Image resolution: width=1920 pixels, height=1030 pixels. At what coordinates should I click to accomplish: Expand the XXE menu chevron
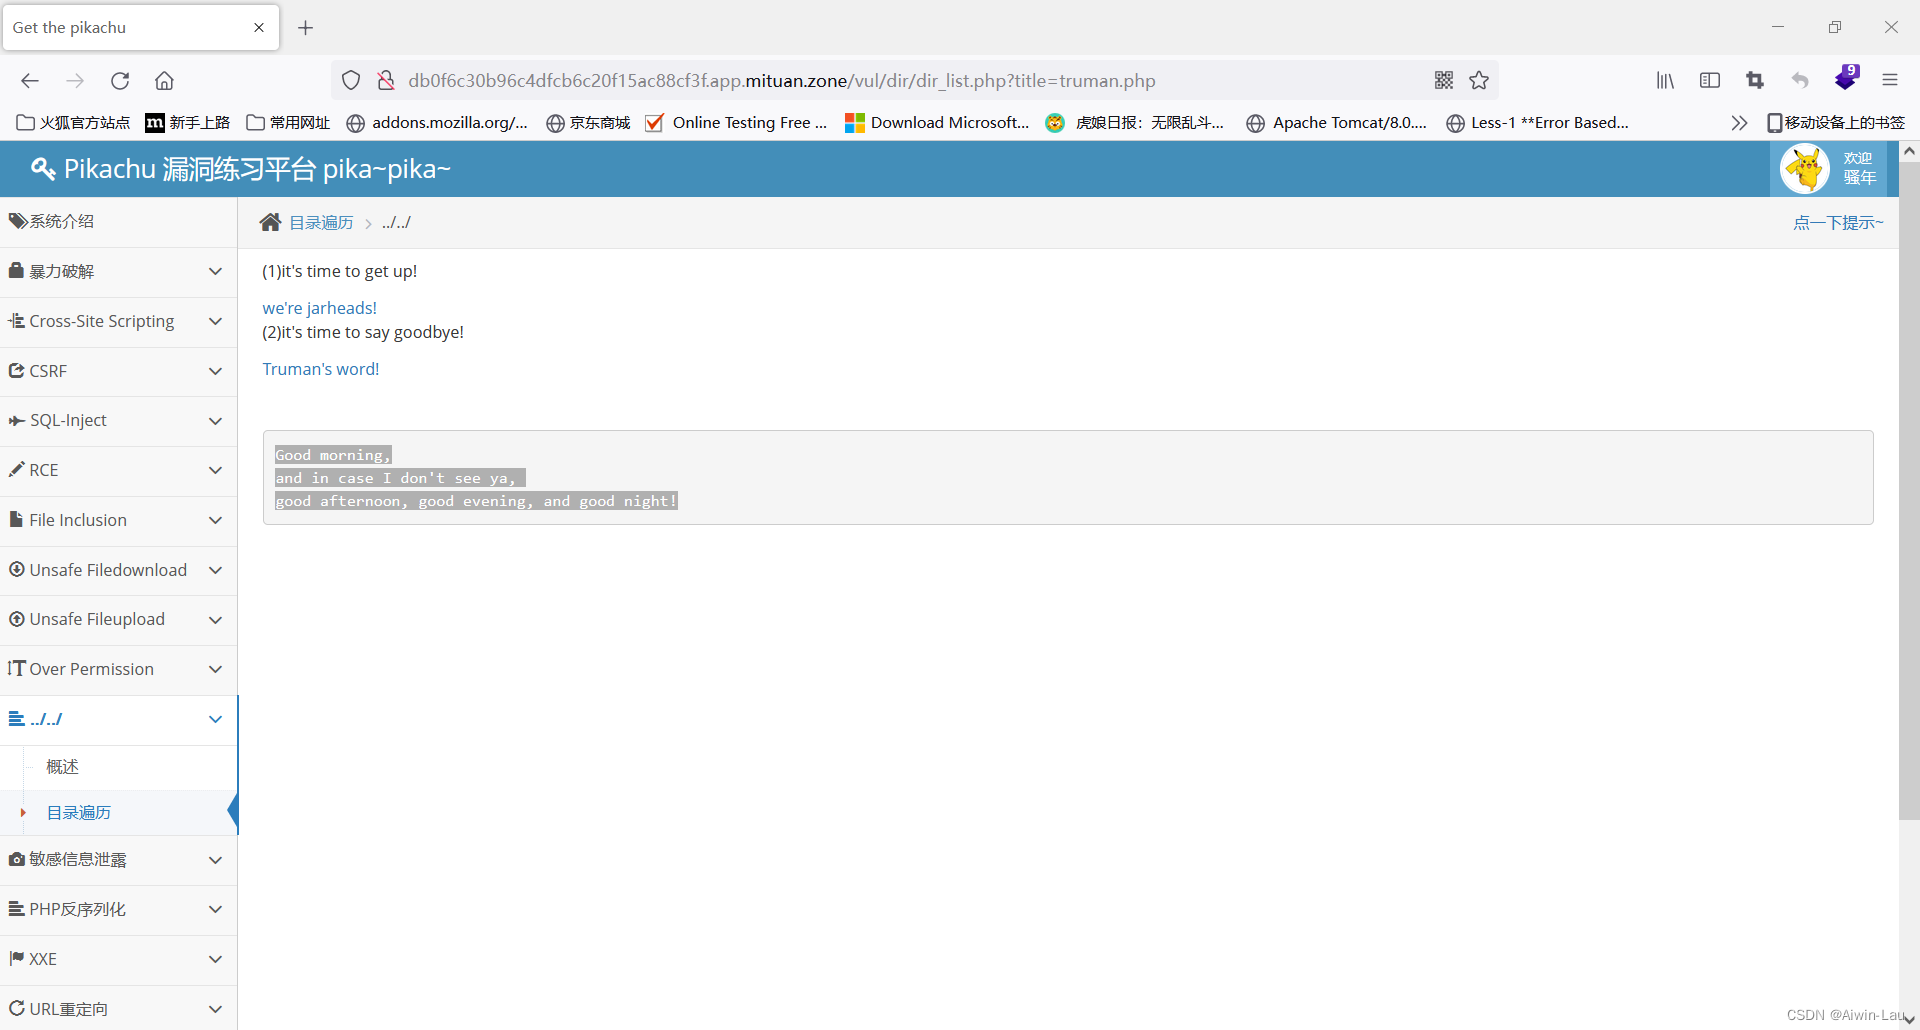click(x=215, y=959)
